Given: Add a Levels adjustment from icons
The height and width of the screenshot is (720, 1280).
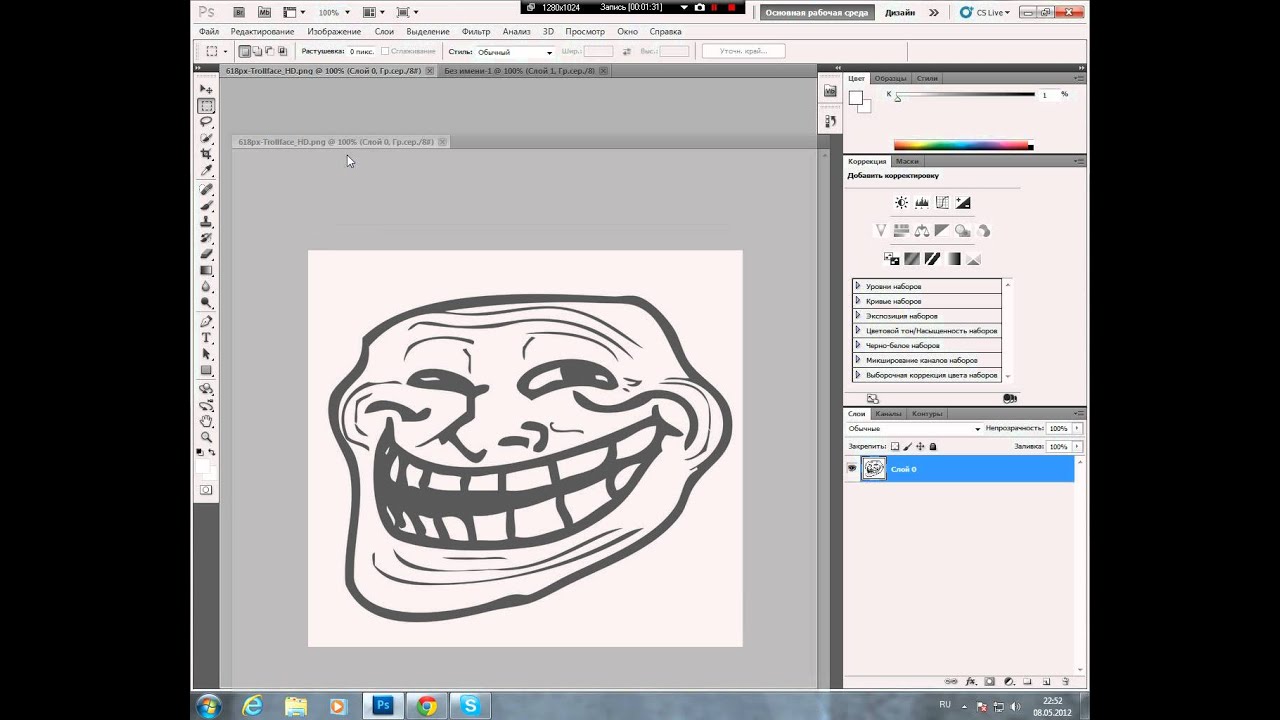Looking at the screenshot, I should point(921,202).
